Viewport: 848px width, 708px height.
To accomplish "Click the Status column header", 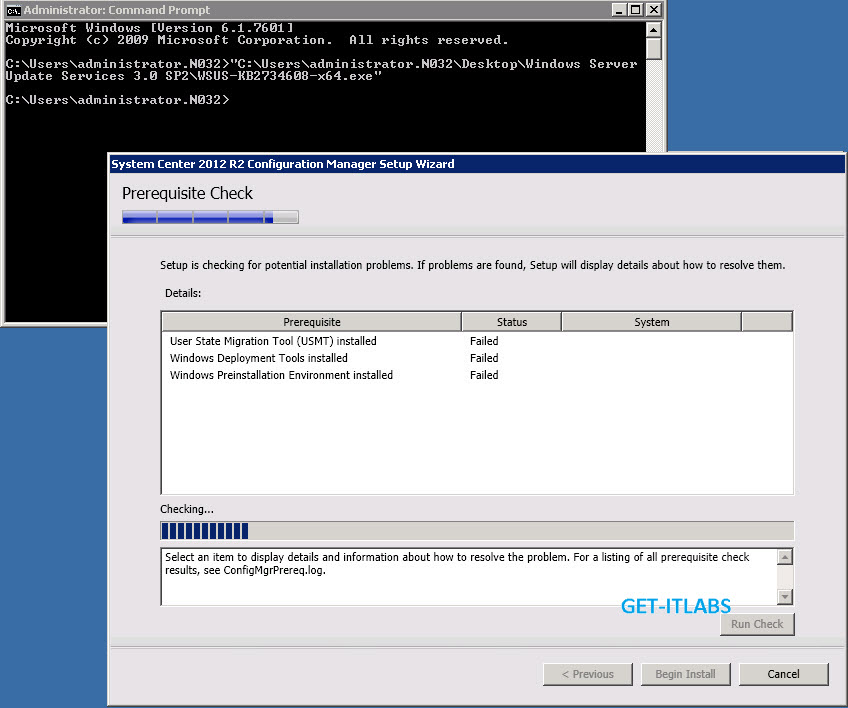I will click(512, 322).
